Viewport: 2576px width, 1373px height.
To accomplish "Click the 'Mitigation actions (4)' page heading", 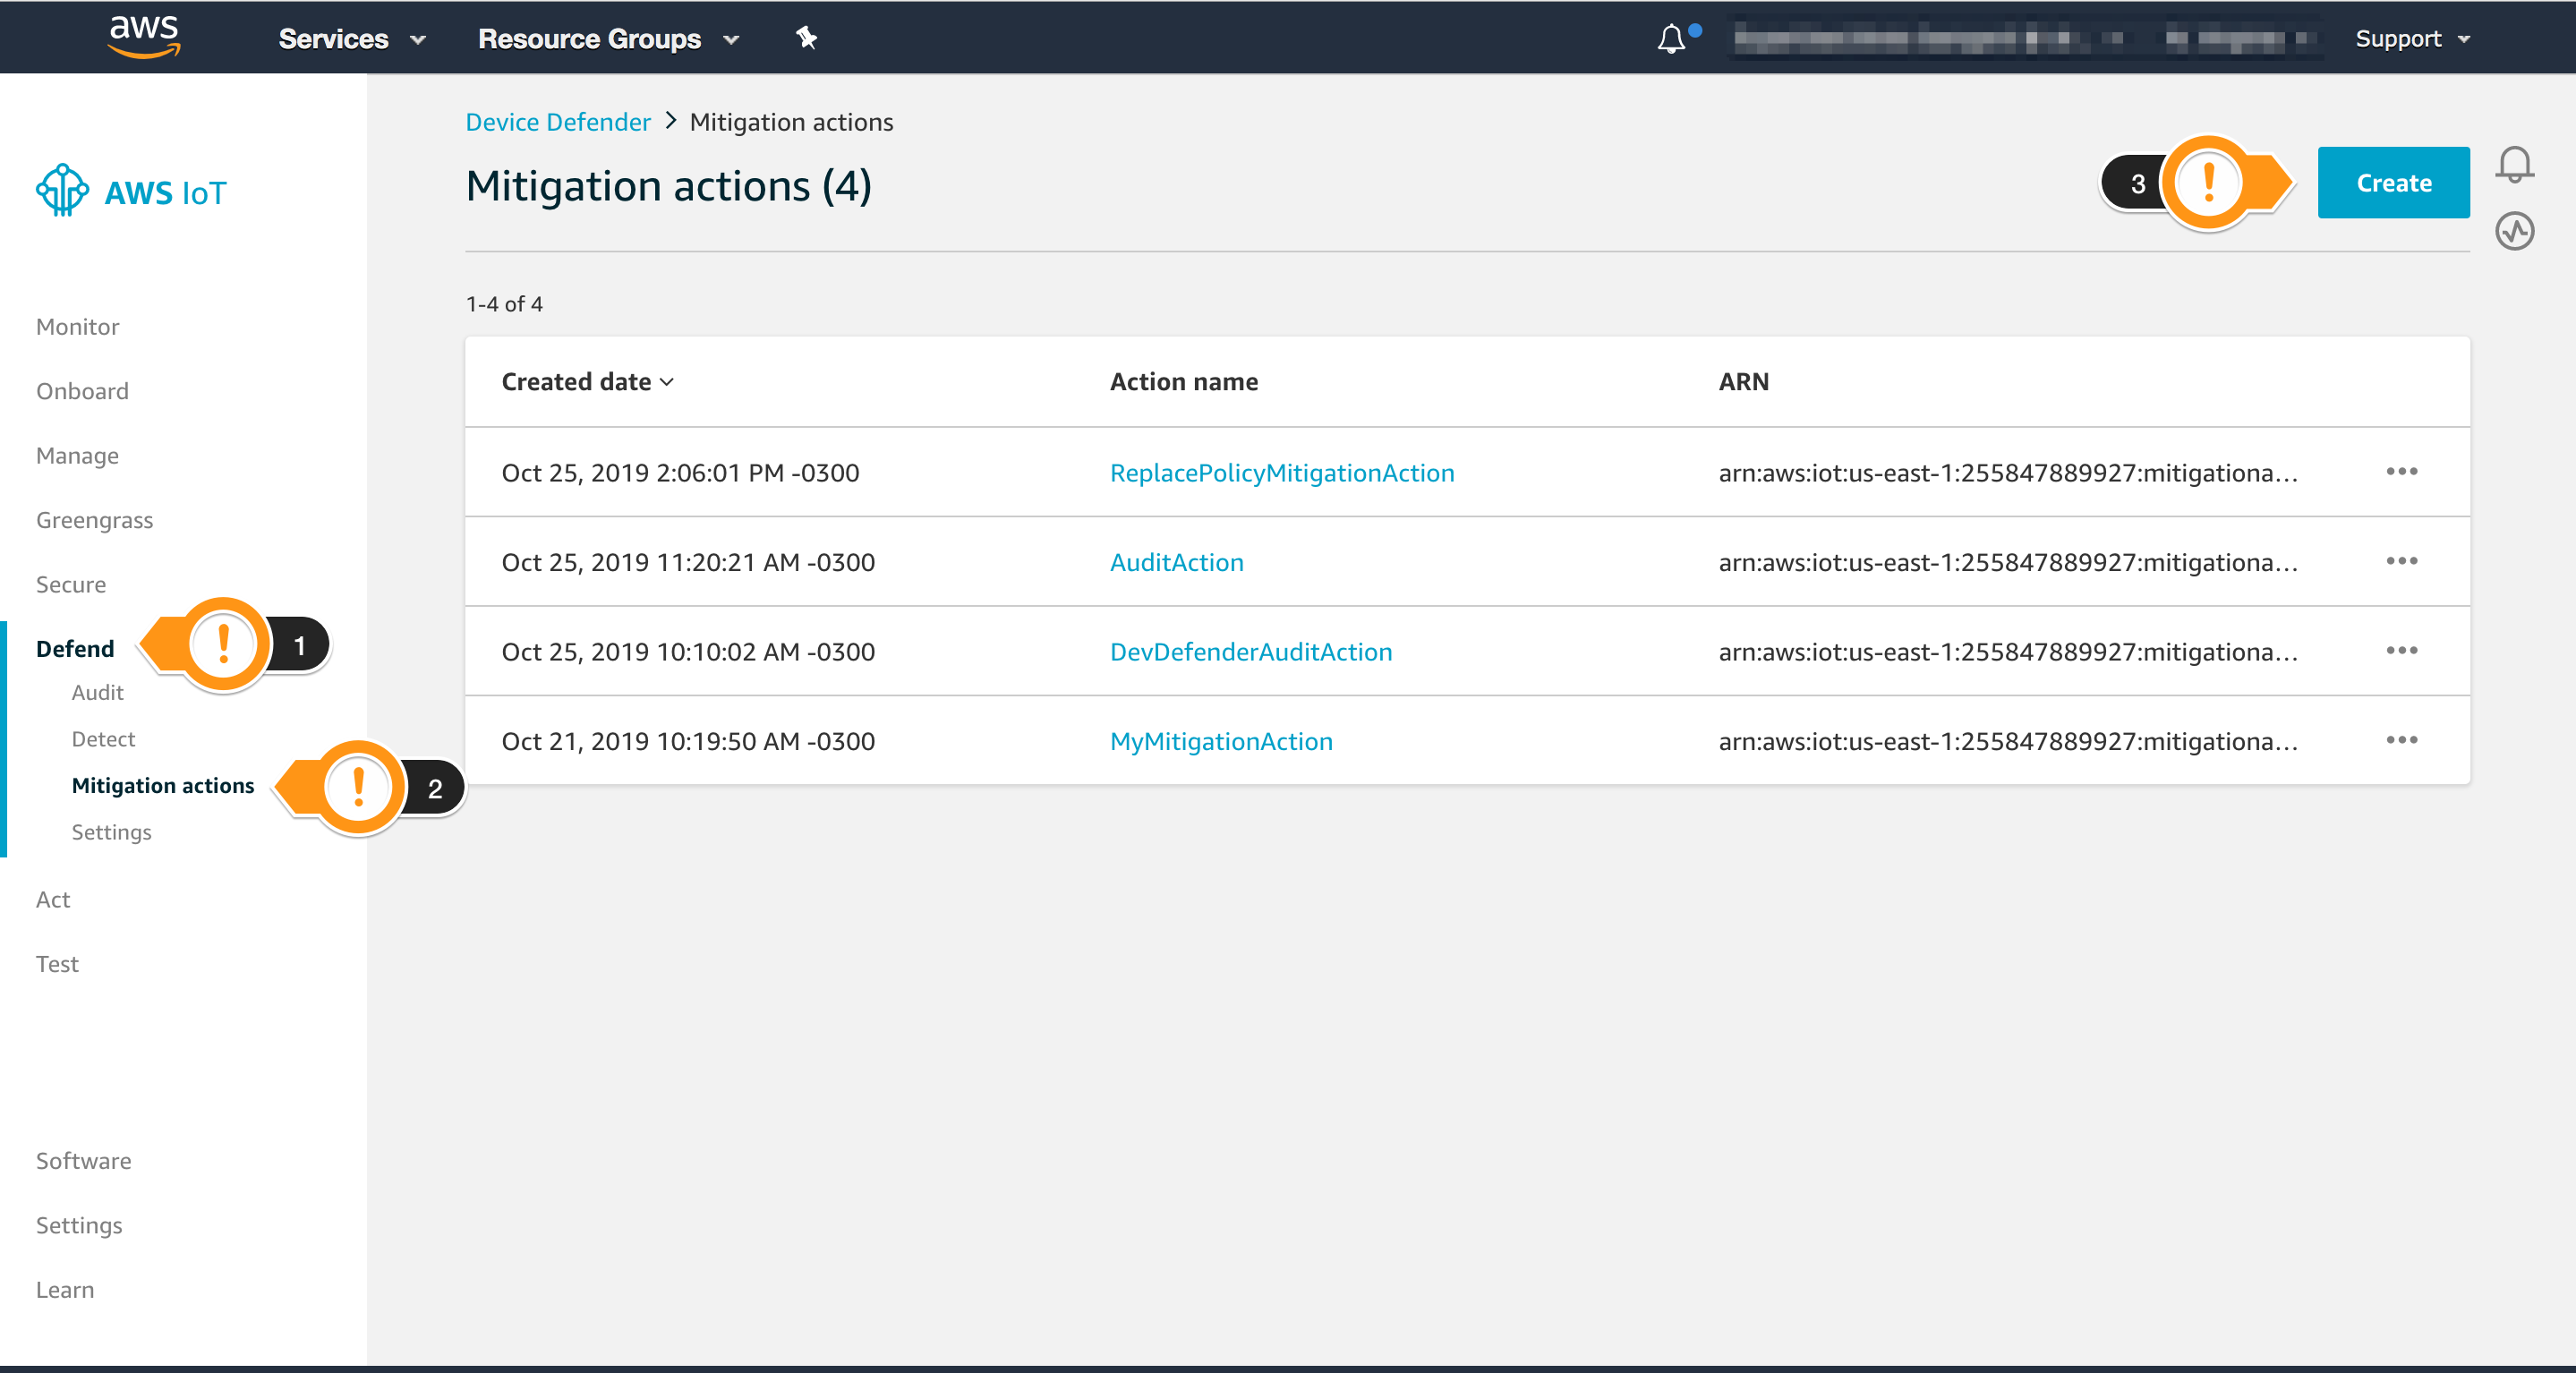I will coord(668,187).
